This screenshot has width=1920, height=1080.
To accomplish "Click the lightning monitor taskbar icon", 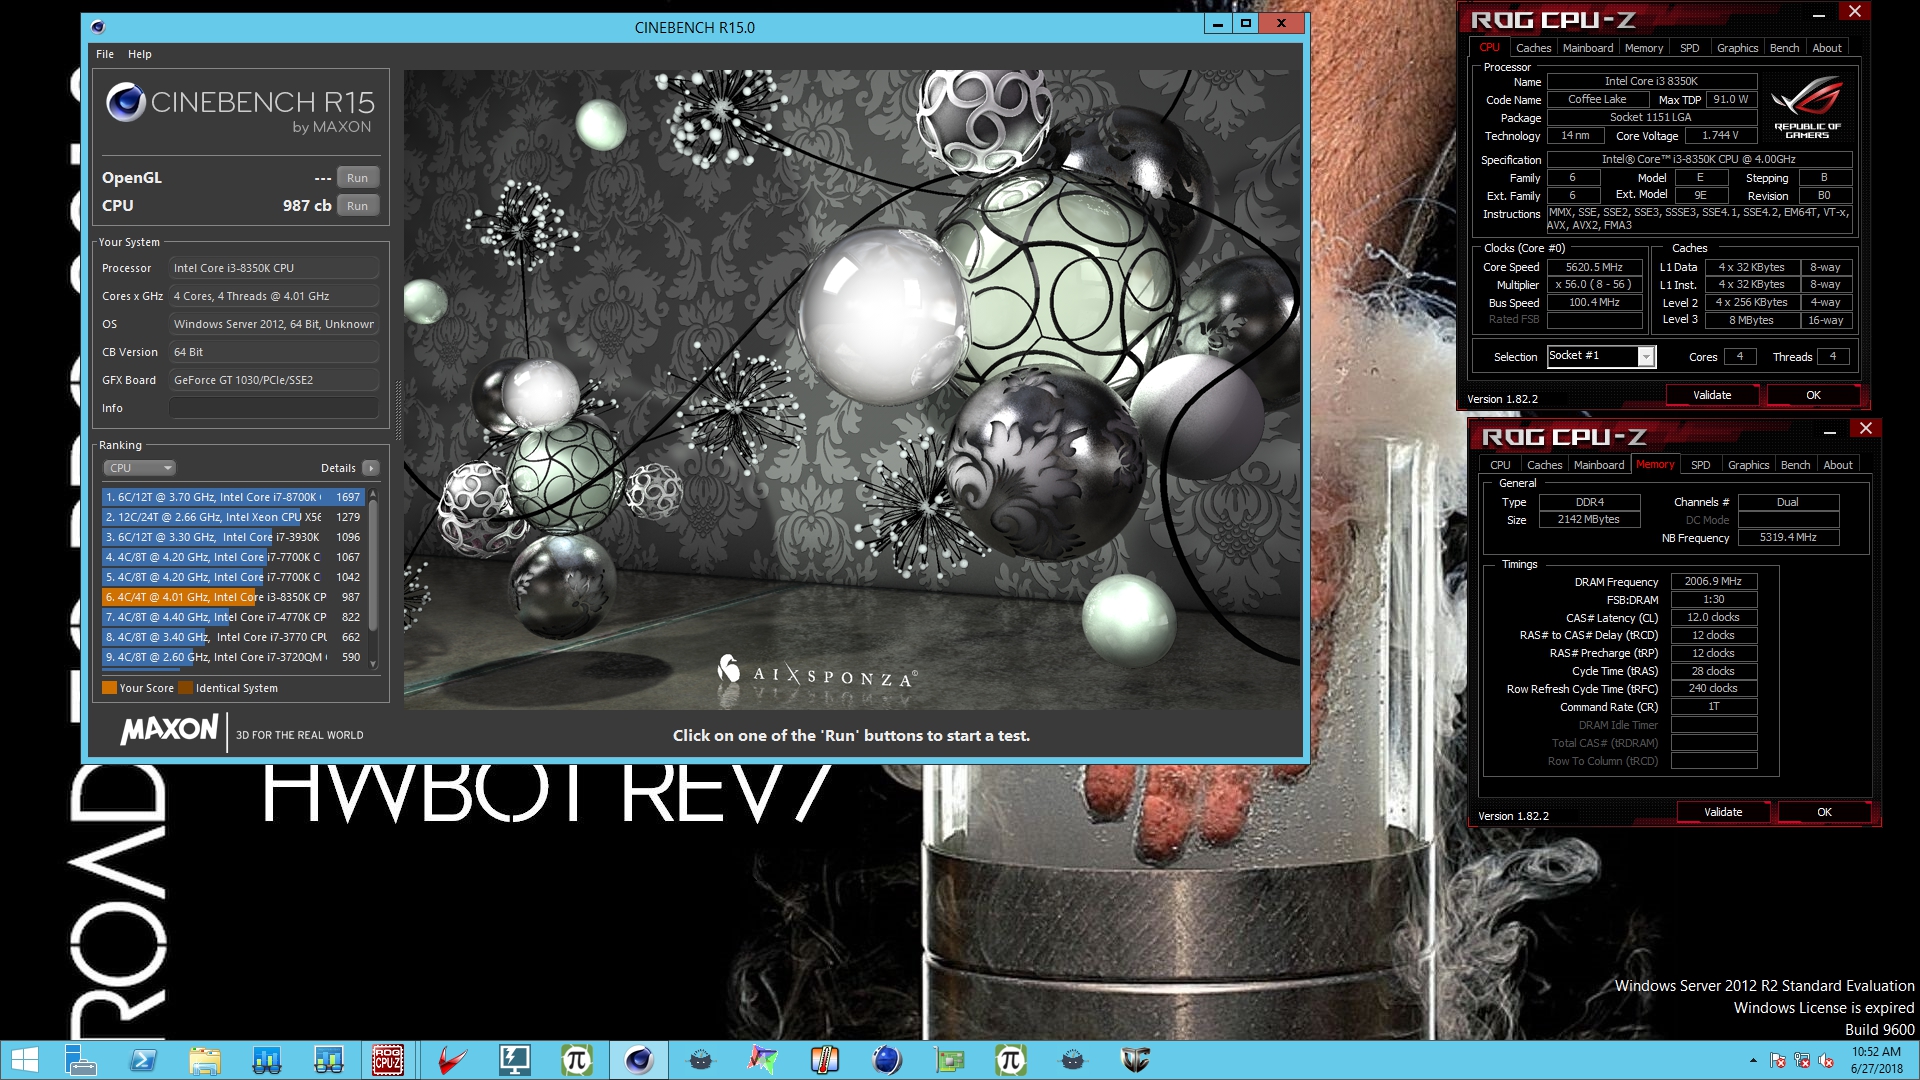I will (x=514, y=1060).
